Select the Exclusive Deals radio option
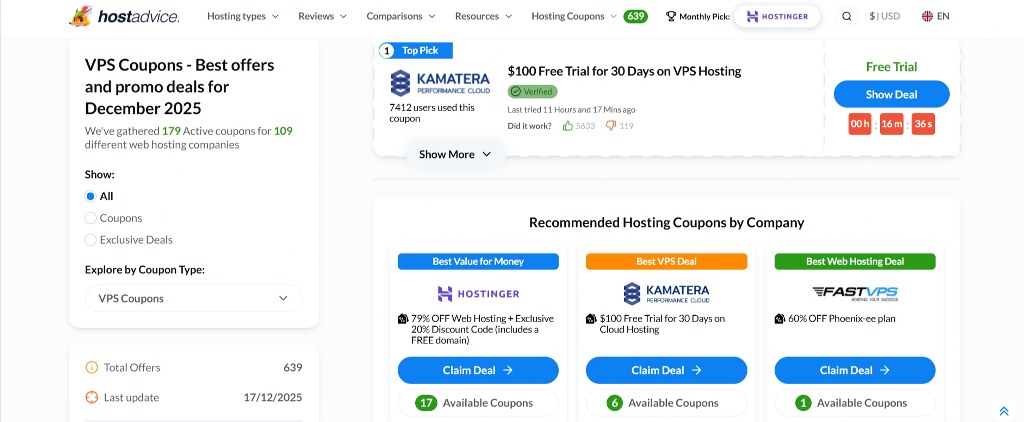The height and width of the screenshot is (422, 1024). point(90,240)
